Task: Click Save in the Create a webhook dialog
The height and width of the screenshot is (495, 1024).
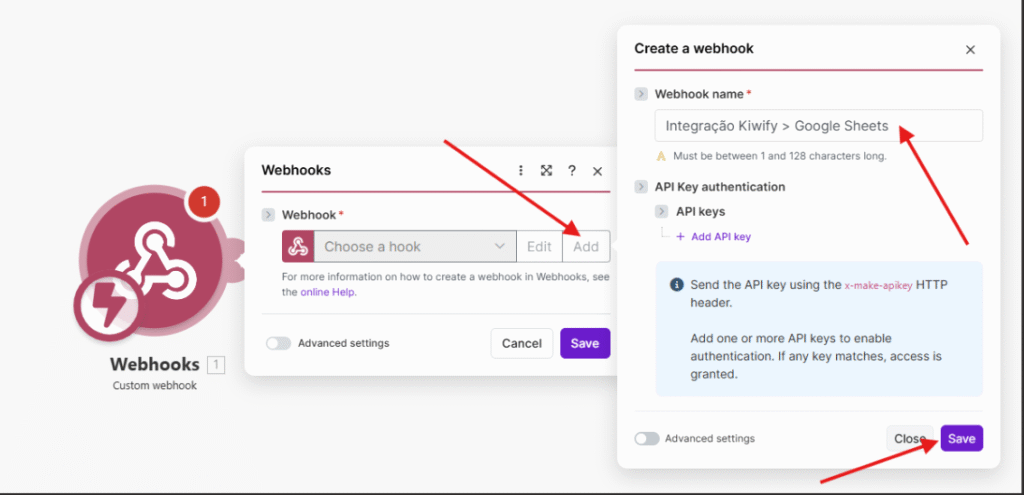Action: click(x=961, y=438)
